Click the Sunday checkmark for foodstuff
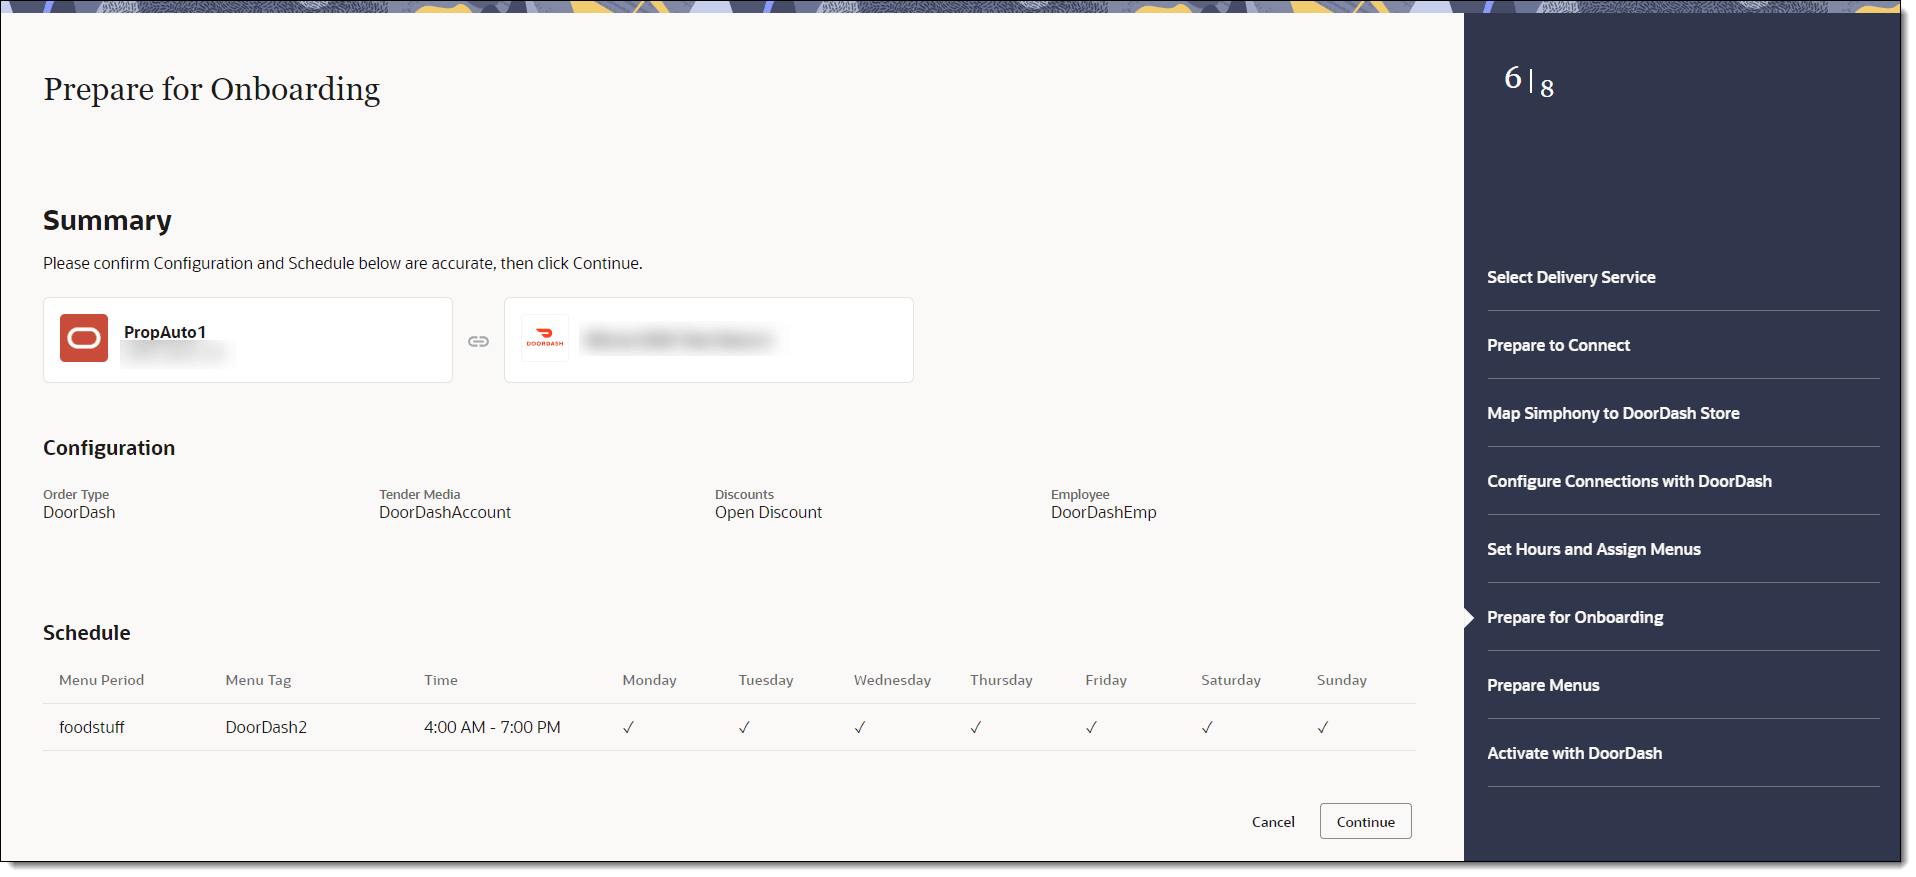Viewport: 1916px width, 877px height. (1323, 728)
